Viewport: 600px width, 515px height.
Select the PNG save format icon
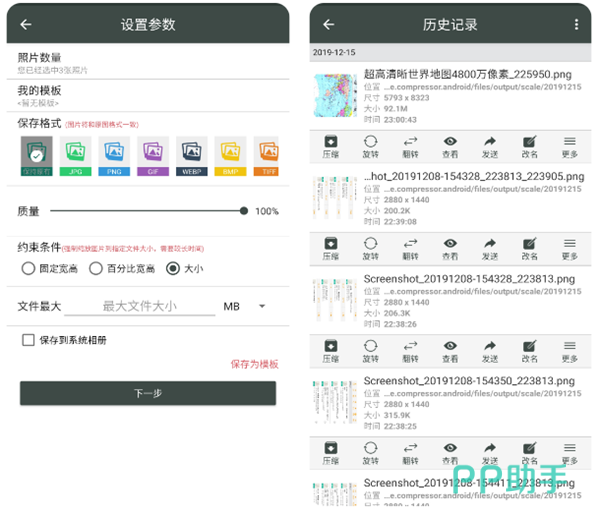[114, 156]
